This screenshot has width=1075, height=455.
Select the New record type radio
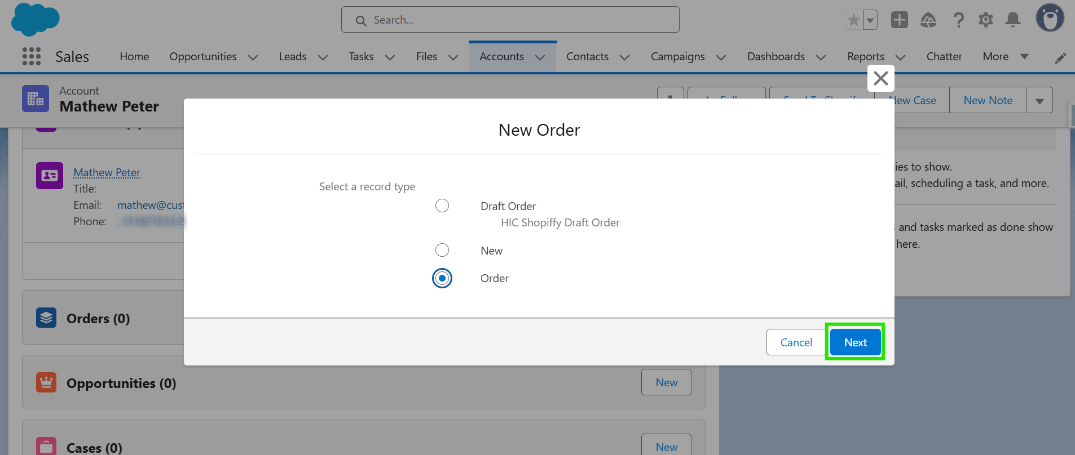pos(442,251)
